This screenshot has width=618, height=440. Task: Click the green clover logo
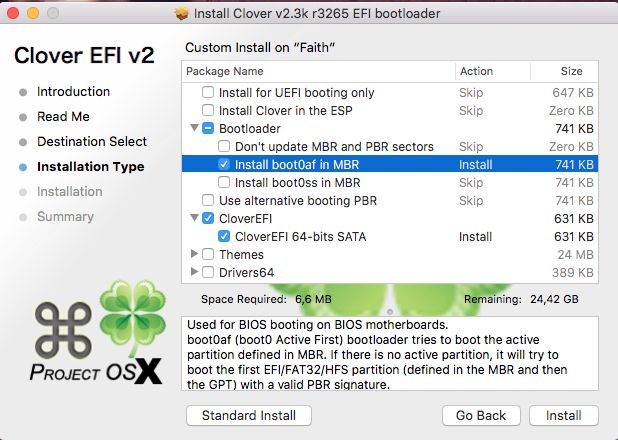[132, 313]
